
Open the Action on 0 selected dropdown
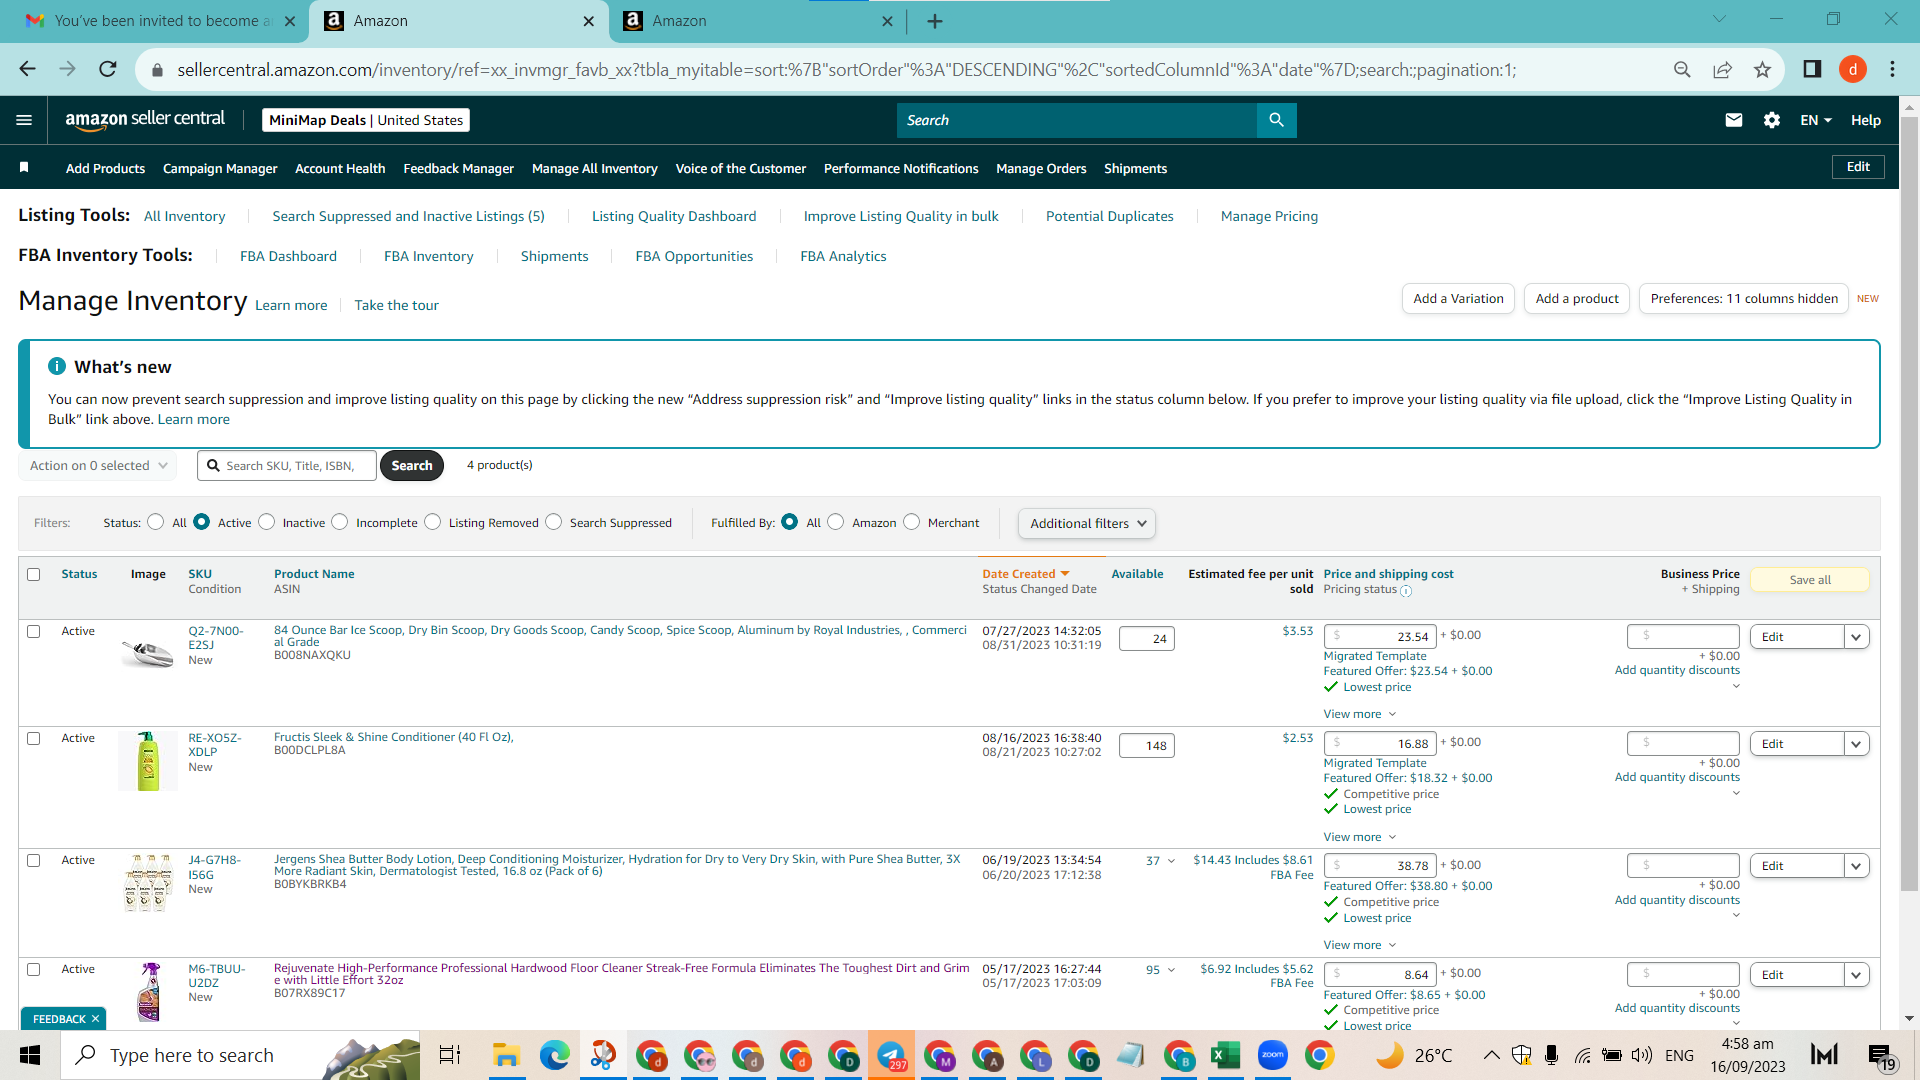[x=98, y=465]
